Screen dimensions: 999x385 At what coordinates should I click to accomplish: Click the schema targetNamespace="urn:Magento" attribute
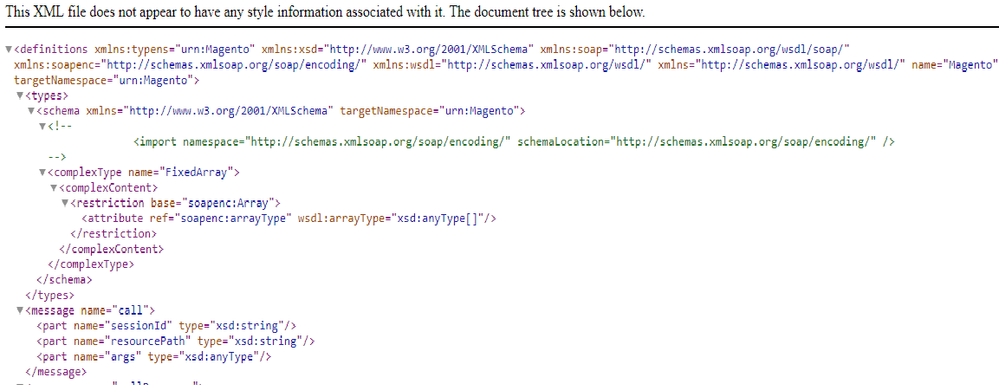(429, 111)
